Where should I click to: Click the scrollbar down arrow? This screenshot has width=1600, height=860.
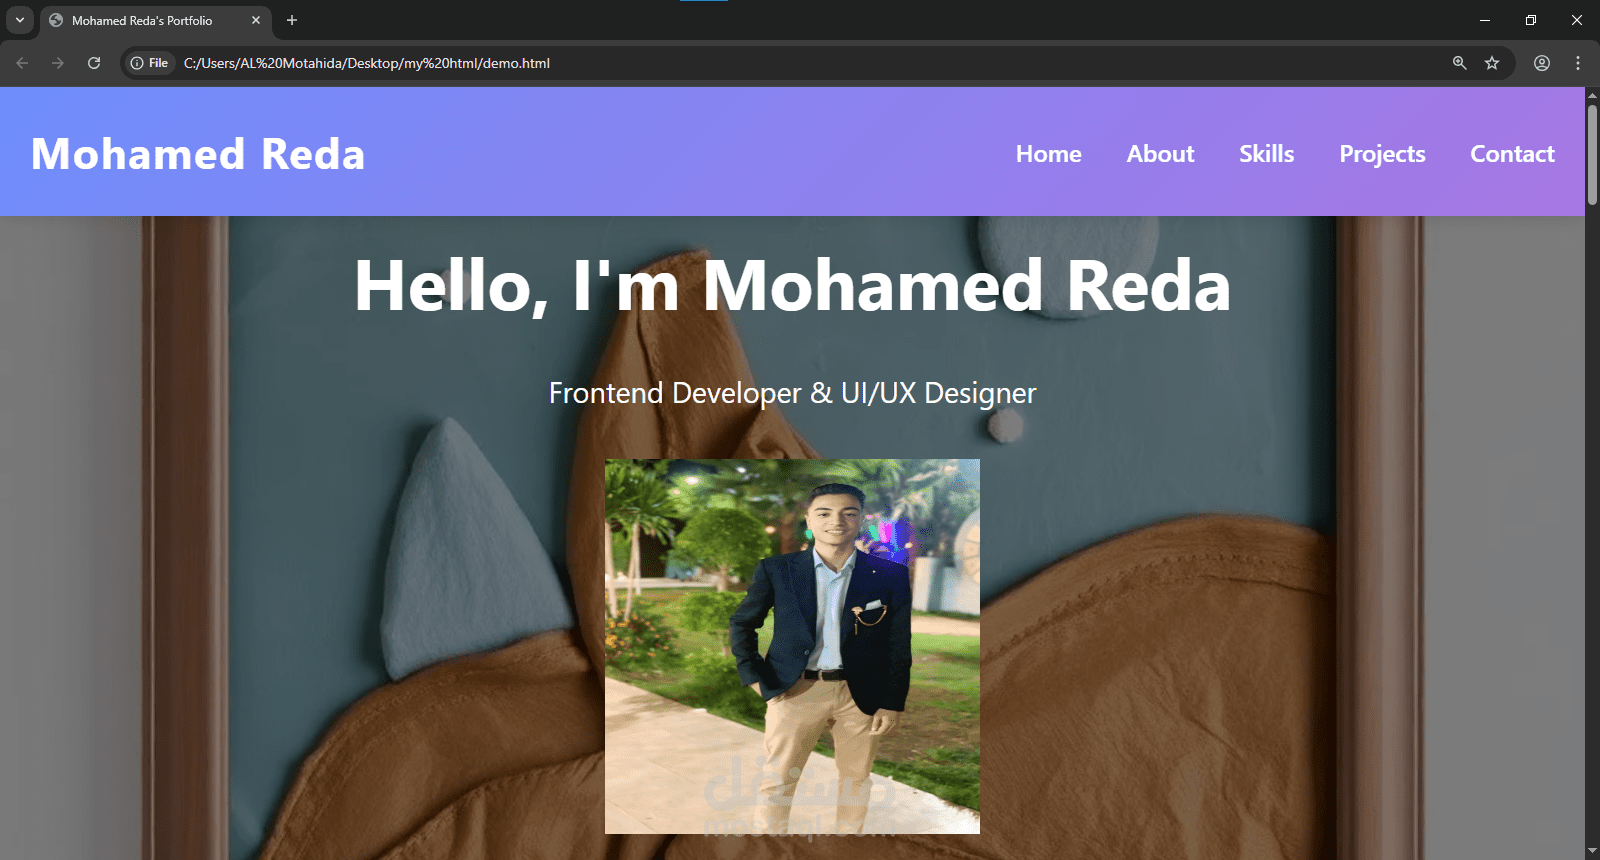1592,851
